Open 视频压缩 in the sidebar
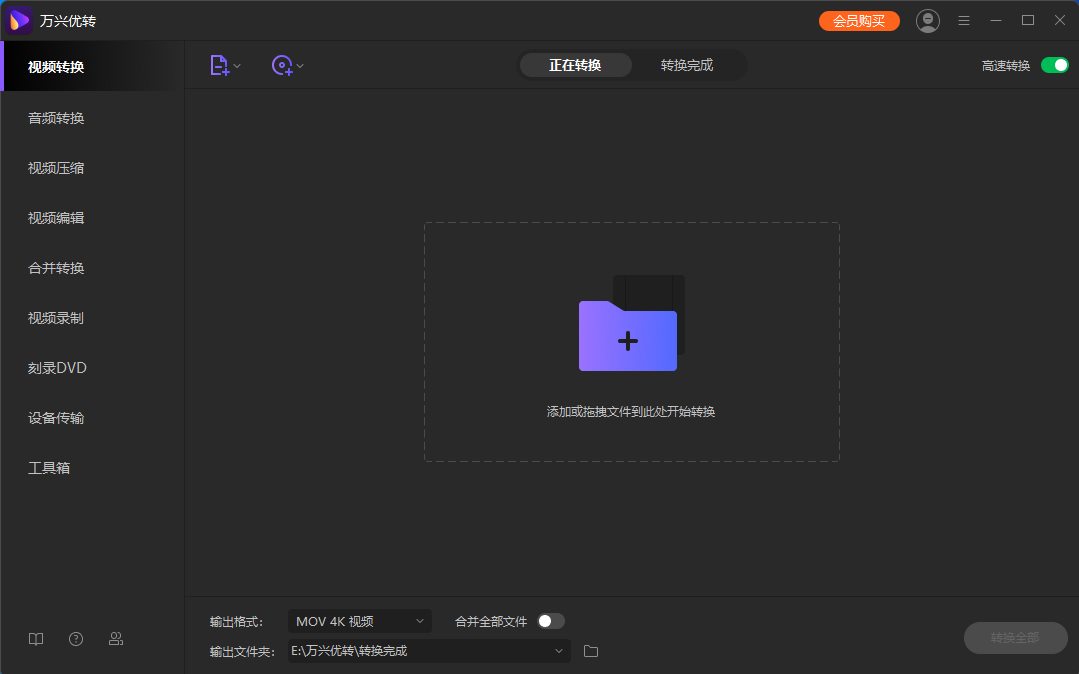 click(x=56, y=168)
